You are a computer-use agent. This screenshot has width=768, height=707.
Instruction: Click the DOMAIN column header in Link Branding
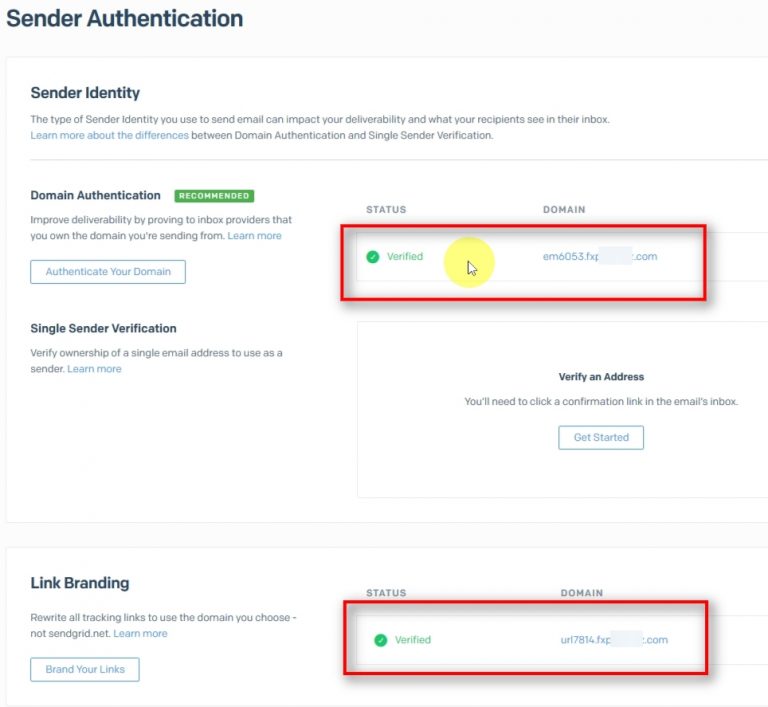tap(581, 593)
